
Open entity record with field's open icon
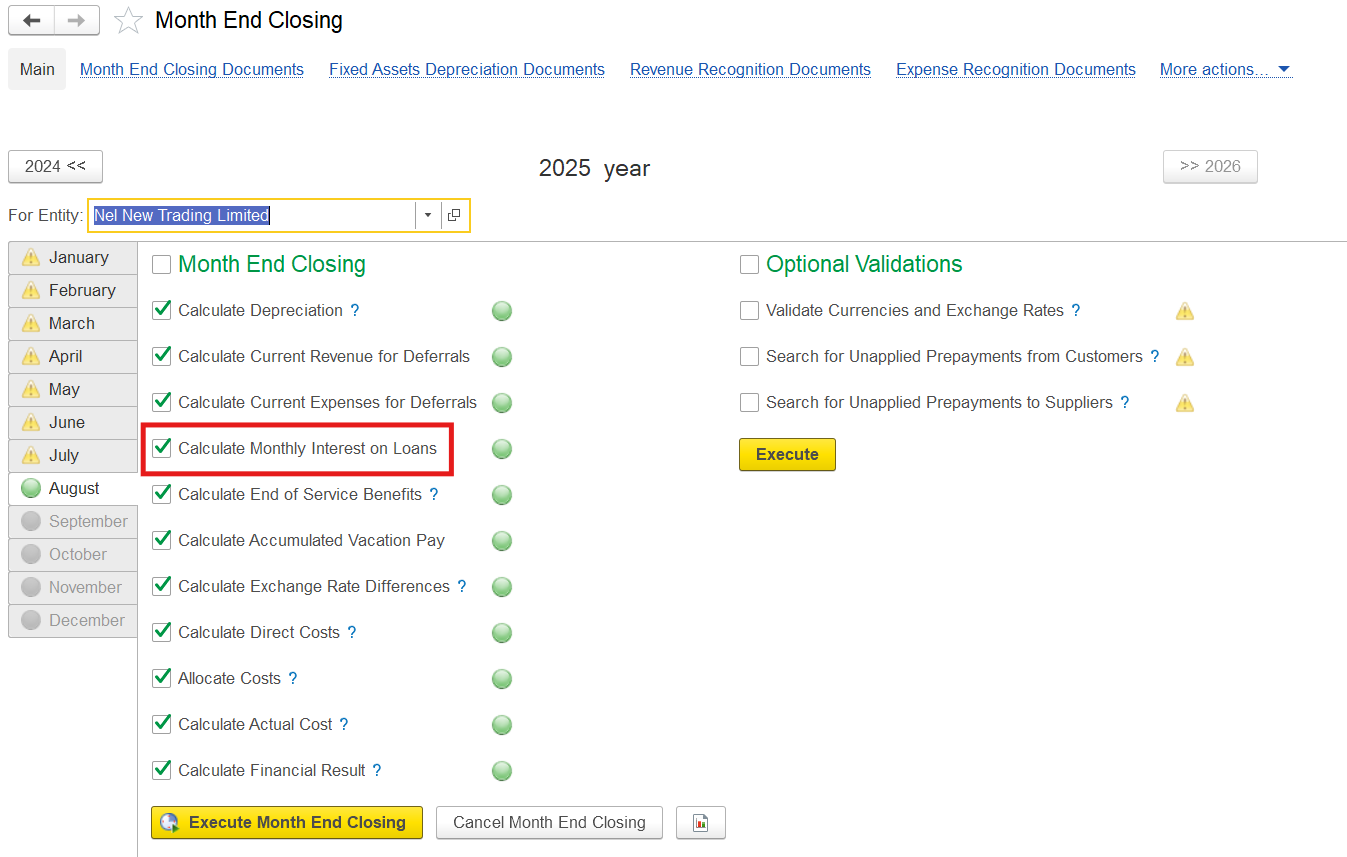[454, 215]
